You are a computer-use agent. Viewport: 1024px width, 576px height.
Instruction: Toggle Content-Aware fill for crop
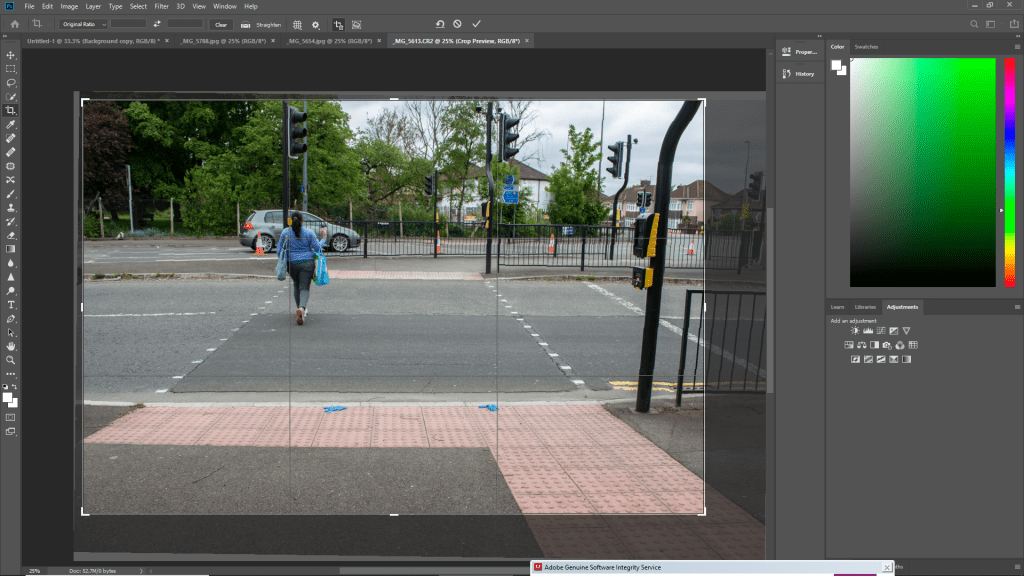coord(356,24)
